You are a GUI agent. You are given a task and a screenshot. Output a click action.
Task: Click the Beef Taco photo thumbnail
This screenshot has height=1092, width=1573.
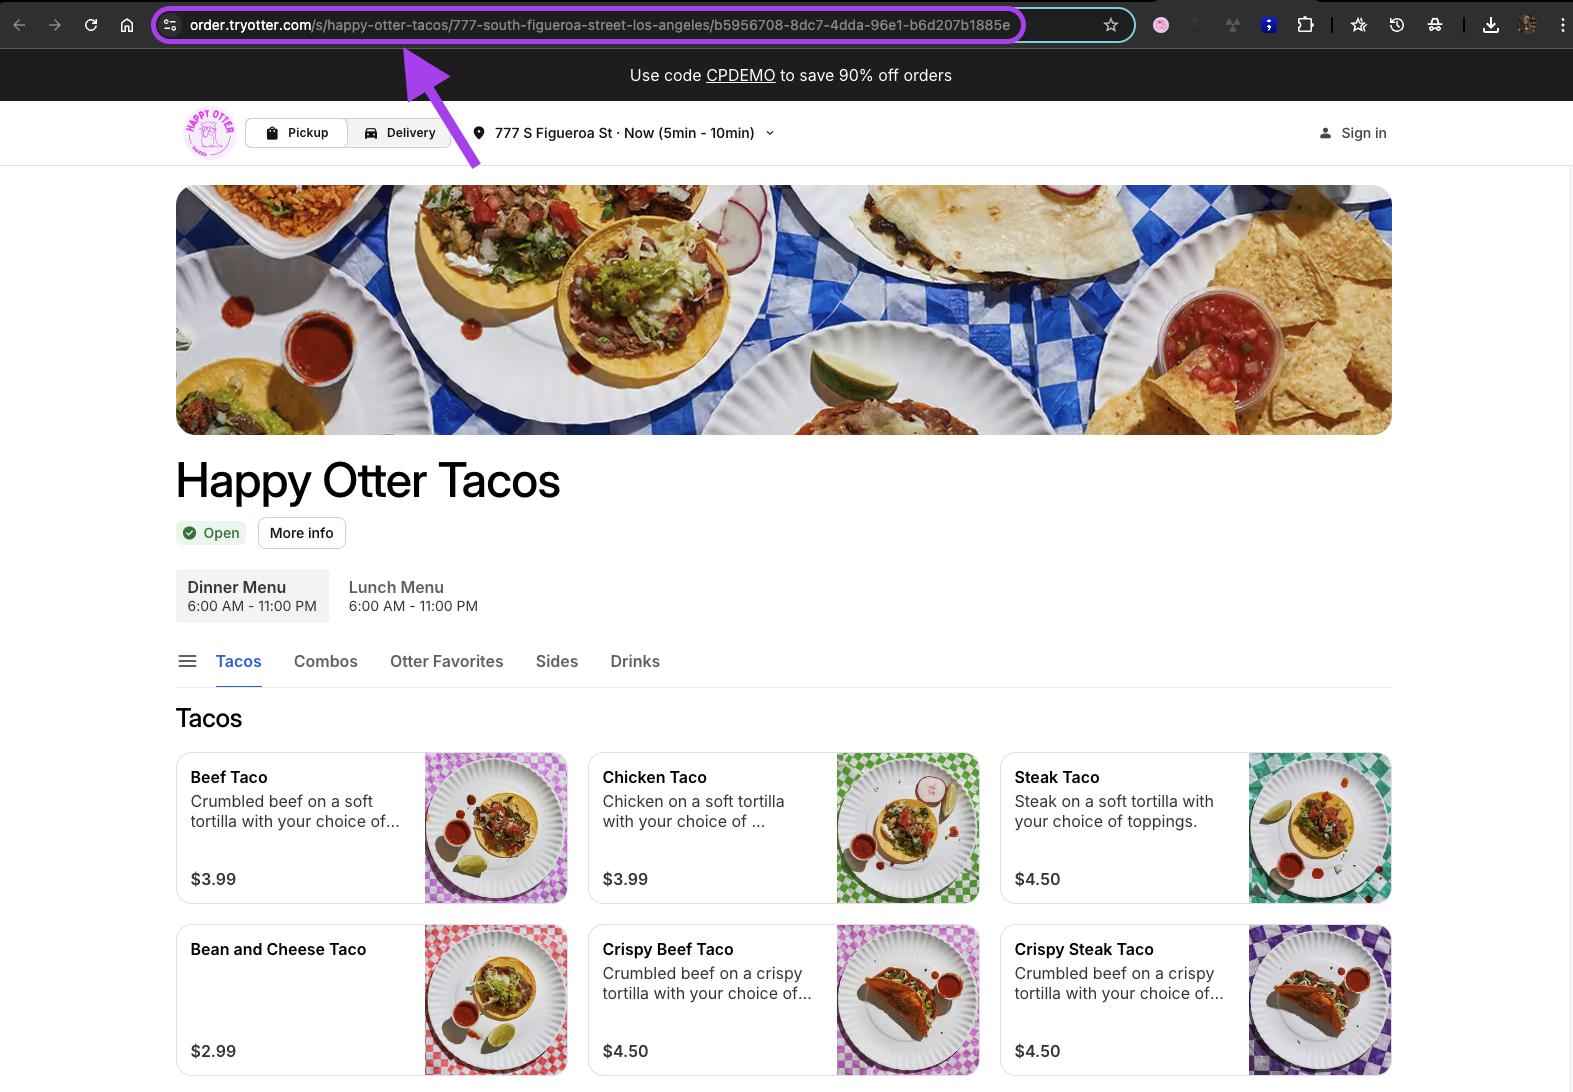pos(496,828)
